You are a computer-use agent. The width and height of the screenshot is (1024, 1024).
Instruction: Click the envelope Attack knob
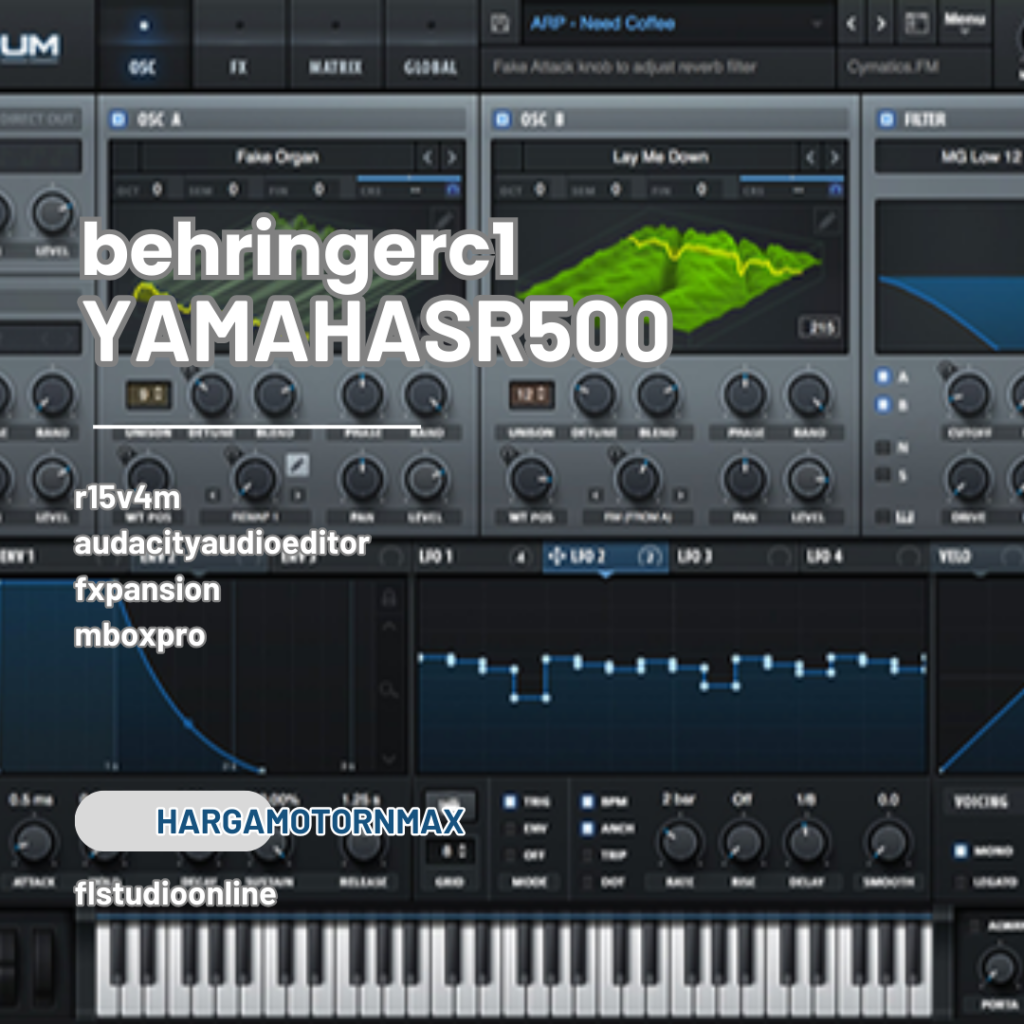pyautogui.click(x=33, y=842)
